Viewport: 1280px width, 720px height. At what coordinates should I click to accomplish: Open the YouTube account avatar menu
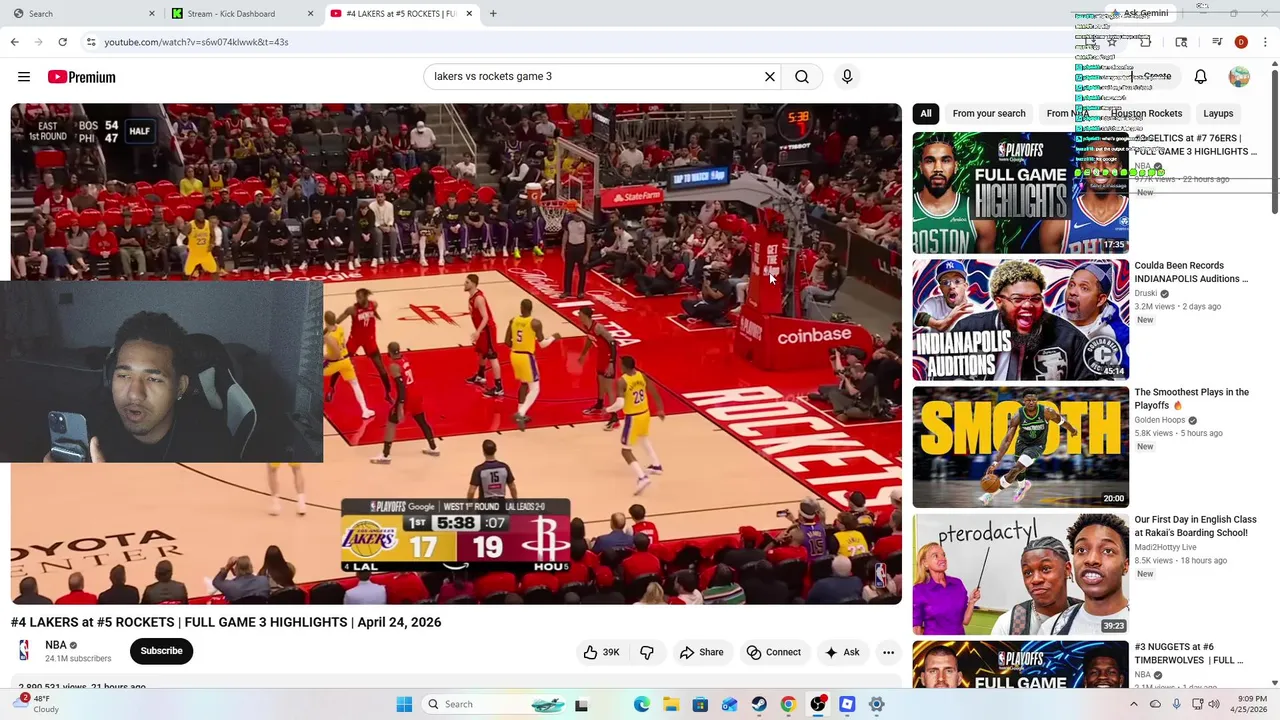tap(1239, 77)
